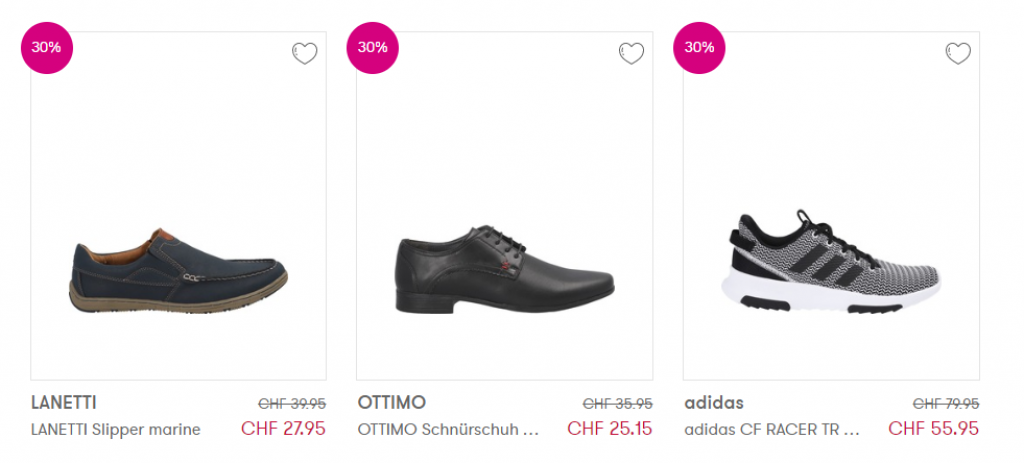1024x463 pixels.
Task: Click the OTTIMO 30% discount badge
Action: click(373, 47)
